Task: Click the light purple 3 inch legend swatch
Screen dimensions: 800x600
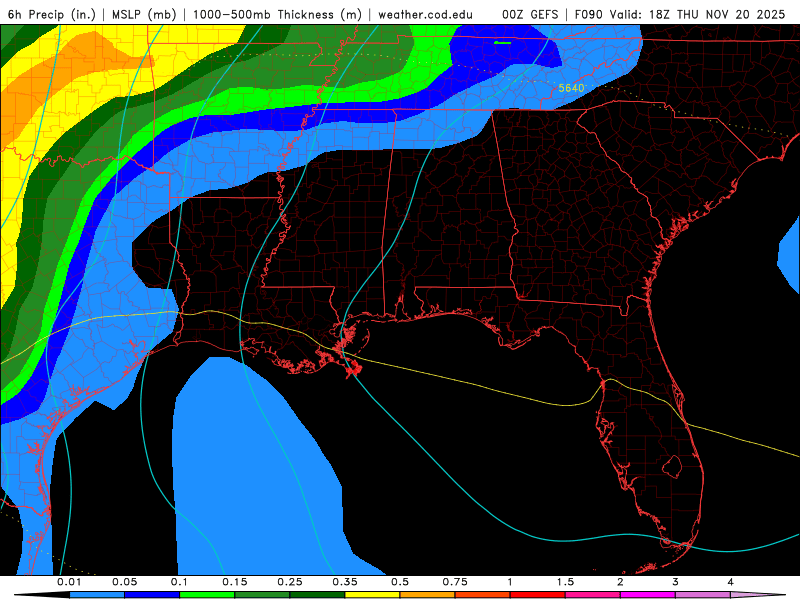Action: coord(703,595)
